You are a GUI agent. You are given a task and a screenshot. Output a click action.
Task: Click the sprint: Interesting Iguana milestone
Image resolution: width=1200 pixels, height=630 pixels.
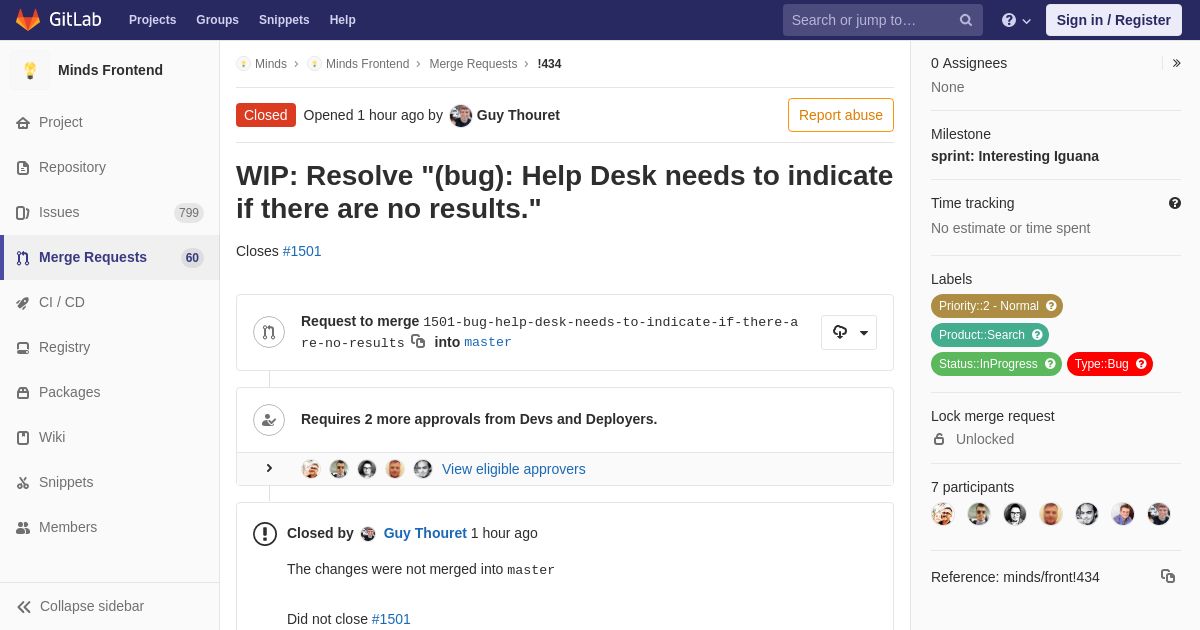tap(1015, 156)
